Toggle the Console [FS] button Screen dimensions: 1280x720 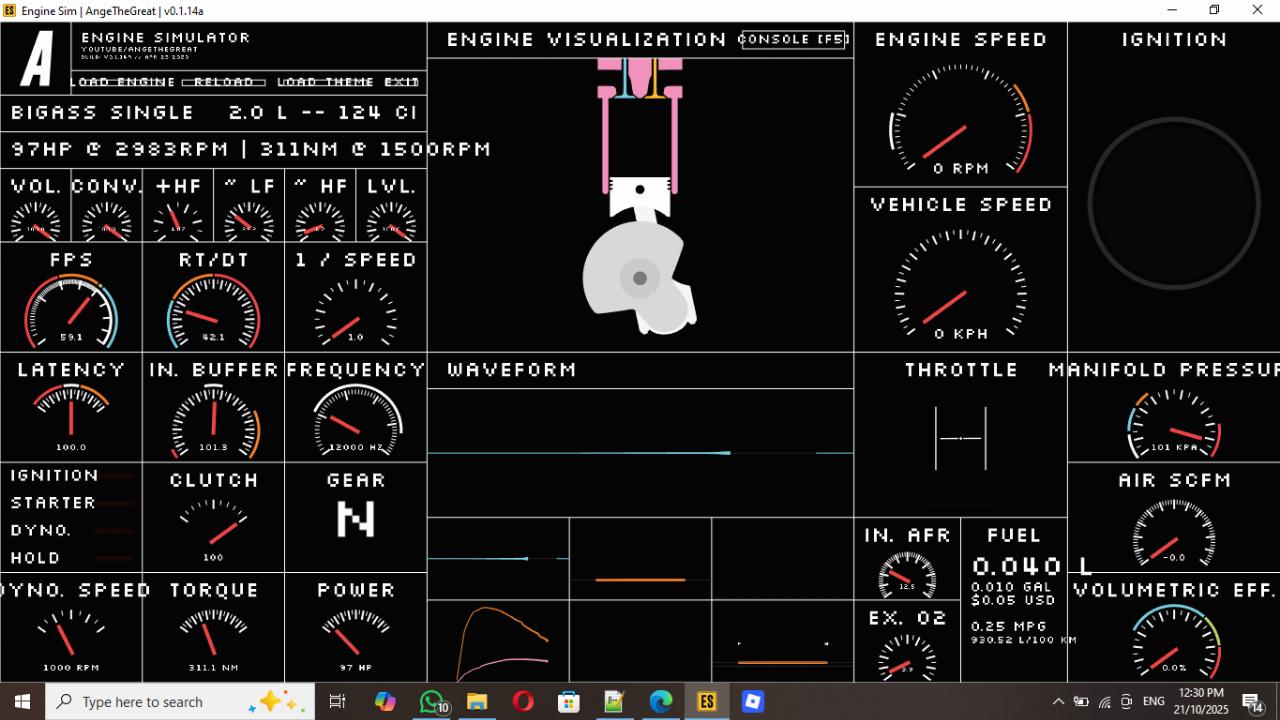[794, 39]
